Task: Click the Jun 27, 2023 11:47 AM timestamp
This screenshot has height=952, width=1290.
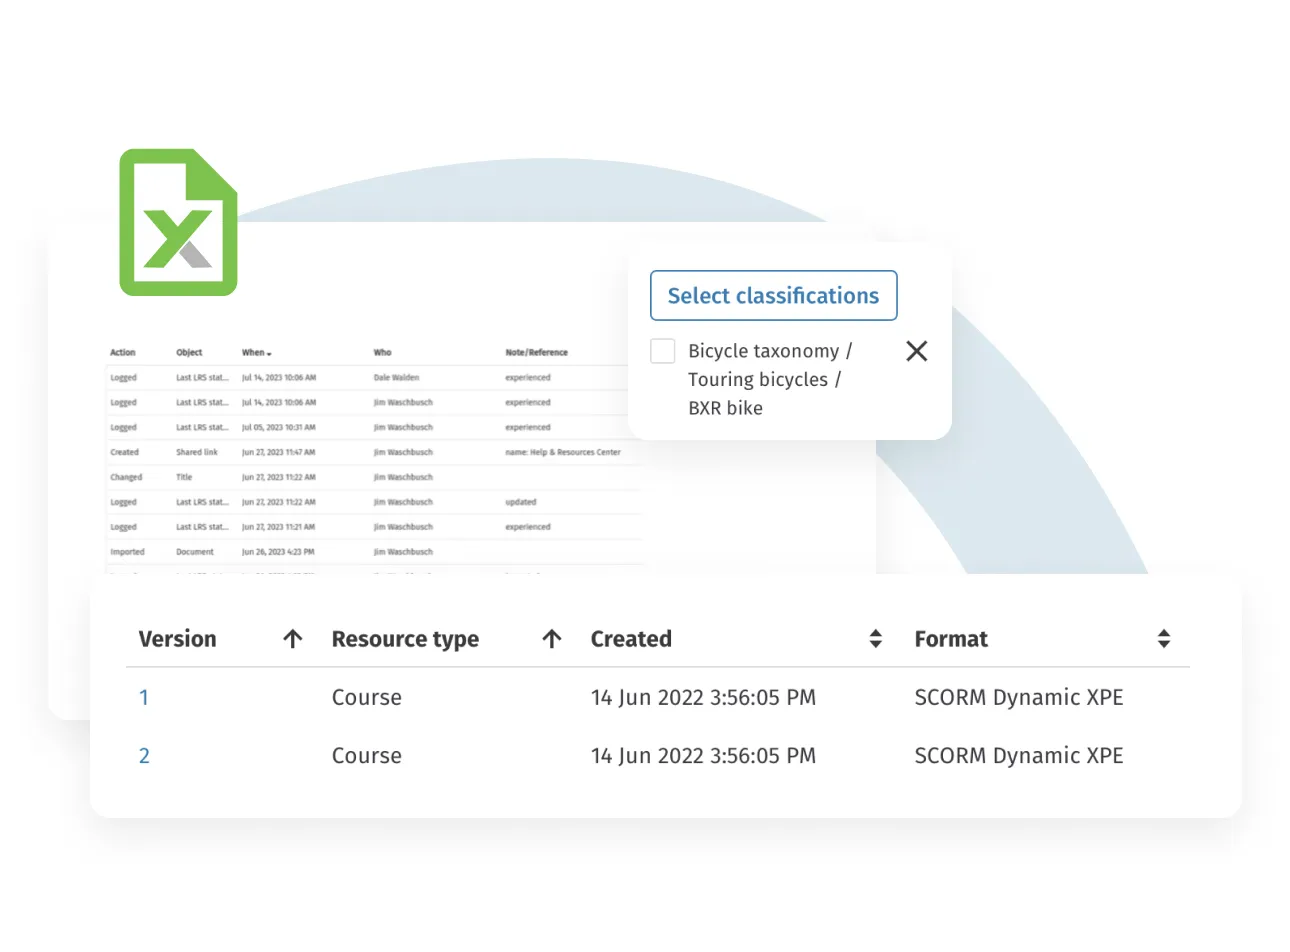Action: pos(279,452)
